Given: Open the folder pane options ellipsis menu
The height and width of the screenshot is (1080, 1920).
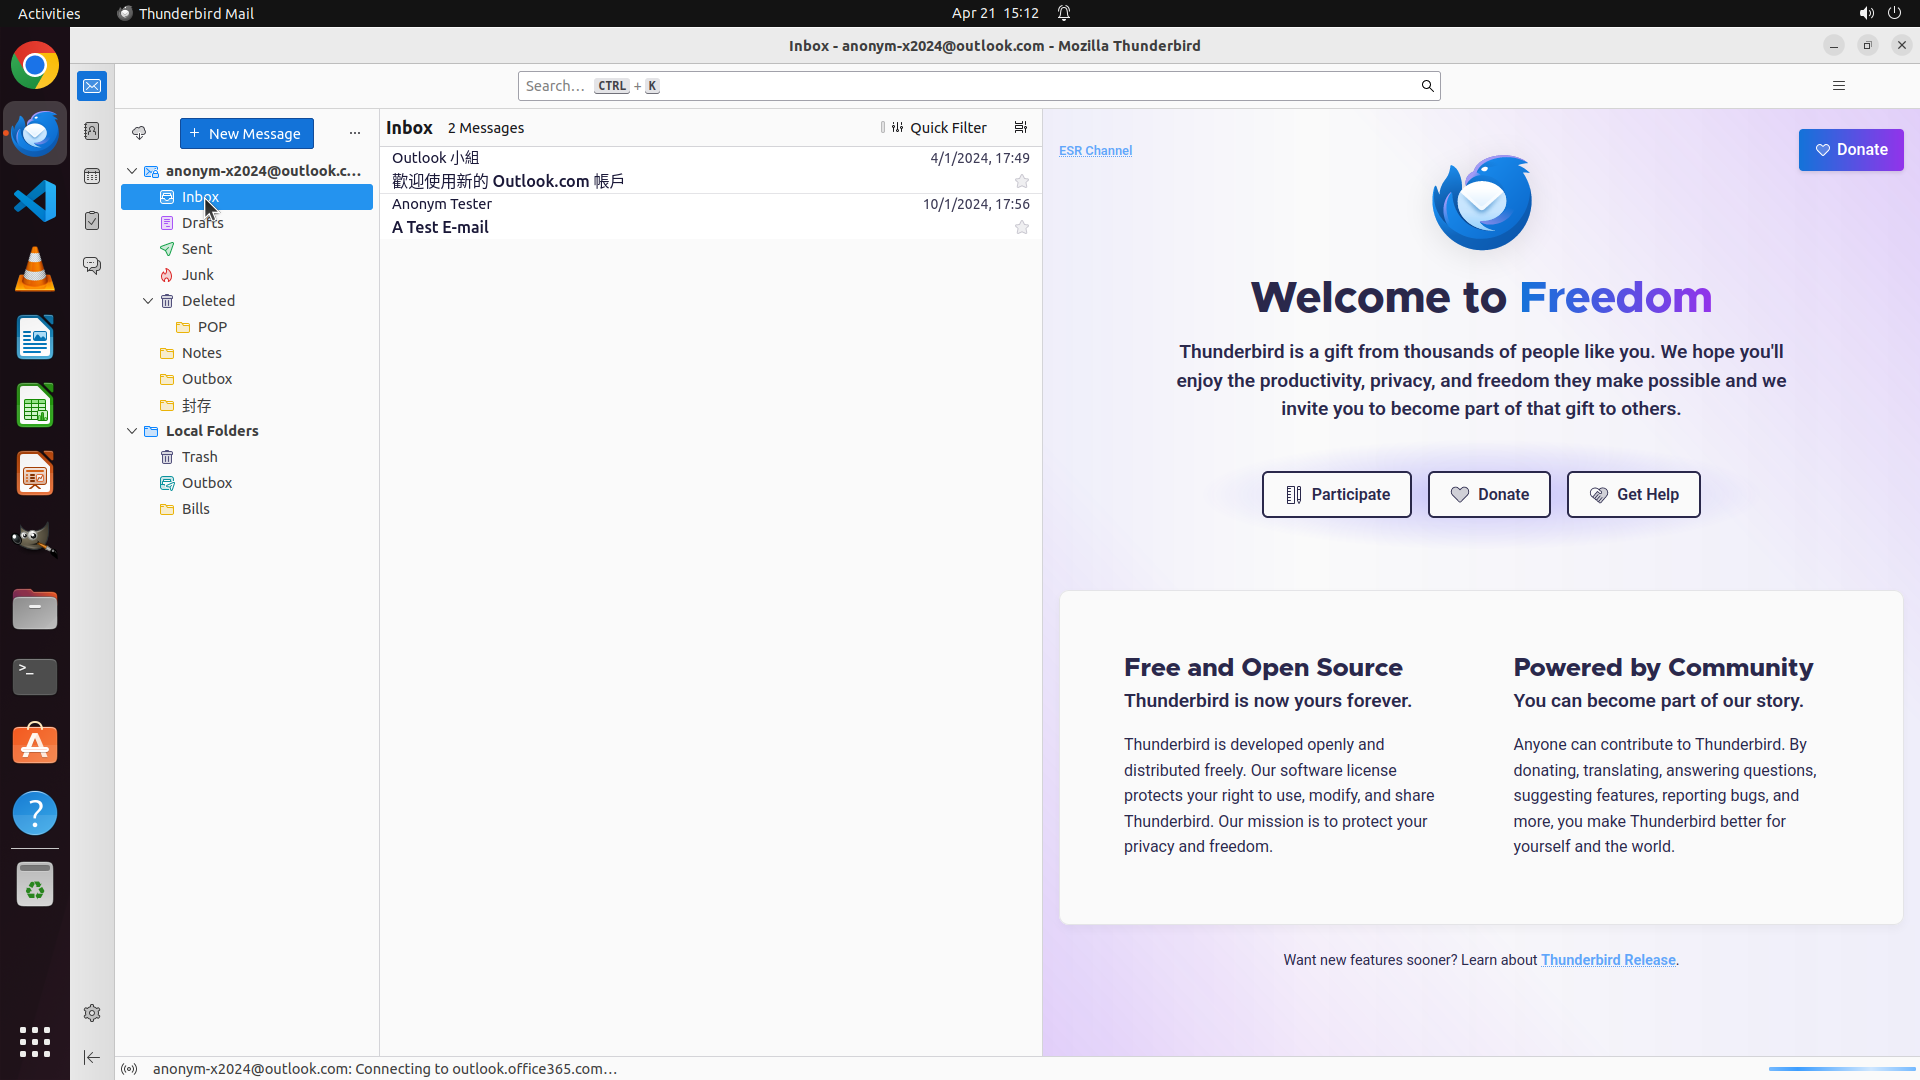Looking at the screenshot, I should pyautogui.click(x=354, y=133).
